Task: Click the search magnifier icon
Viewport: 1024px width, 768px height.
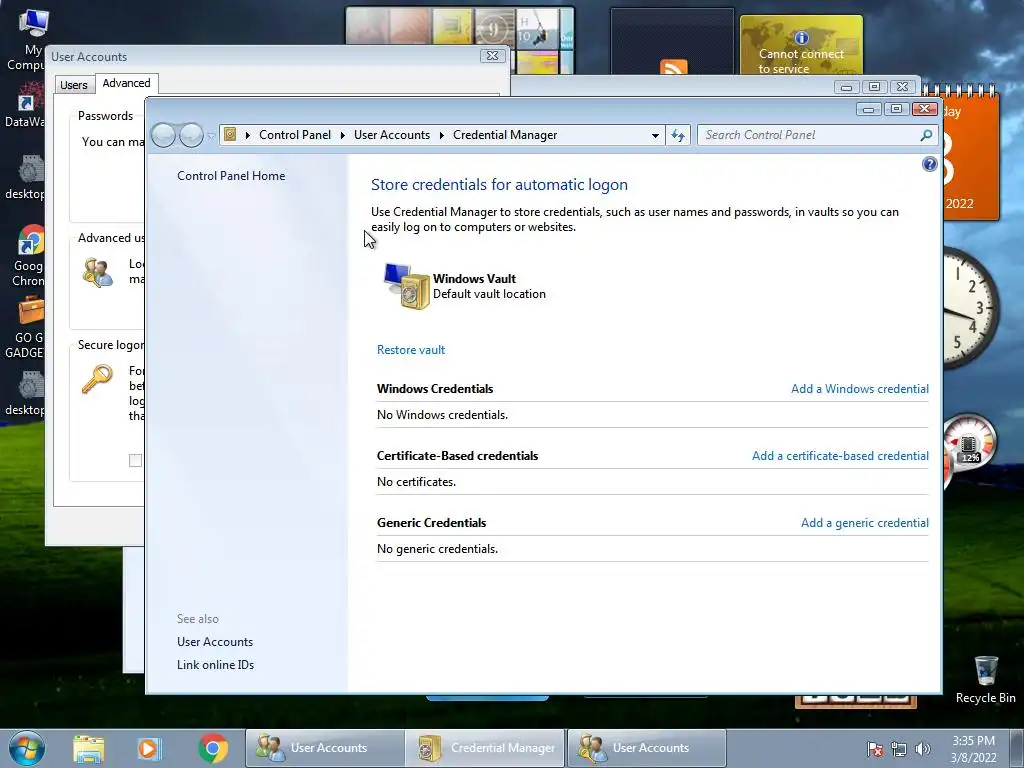Action: (x=926, y=135)
